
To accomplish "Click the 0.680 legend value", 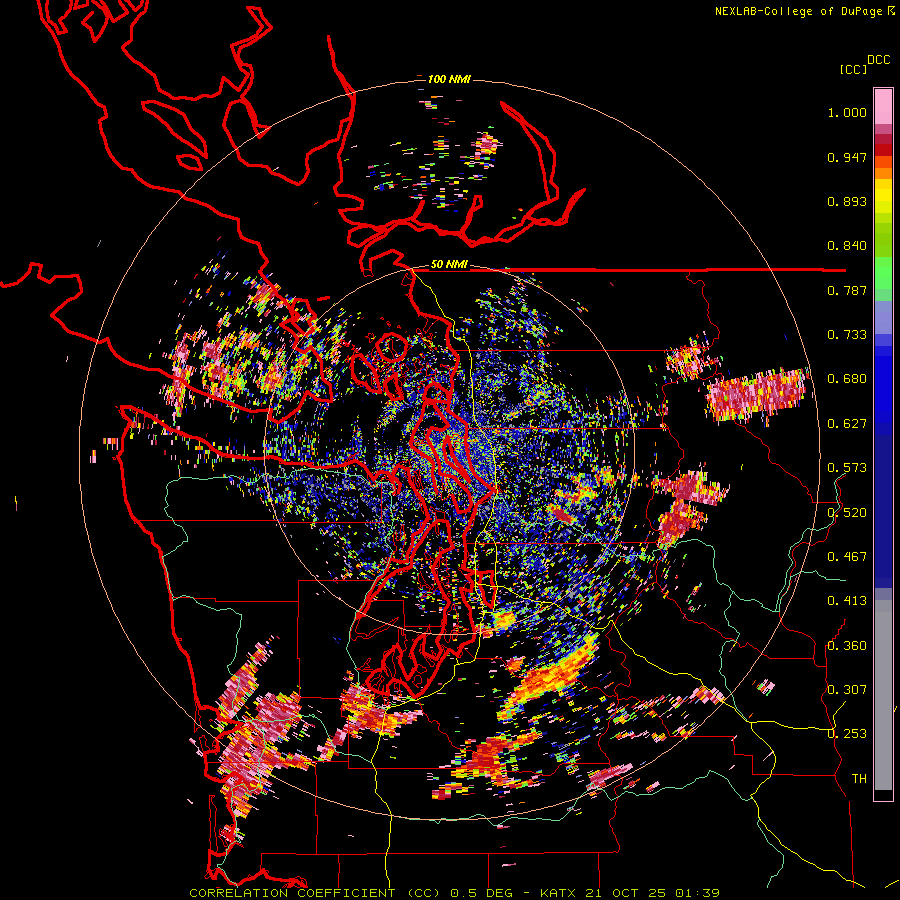I will [x=847, y=379].
